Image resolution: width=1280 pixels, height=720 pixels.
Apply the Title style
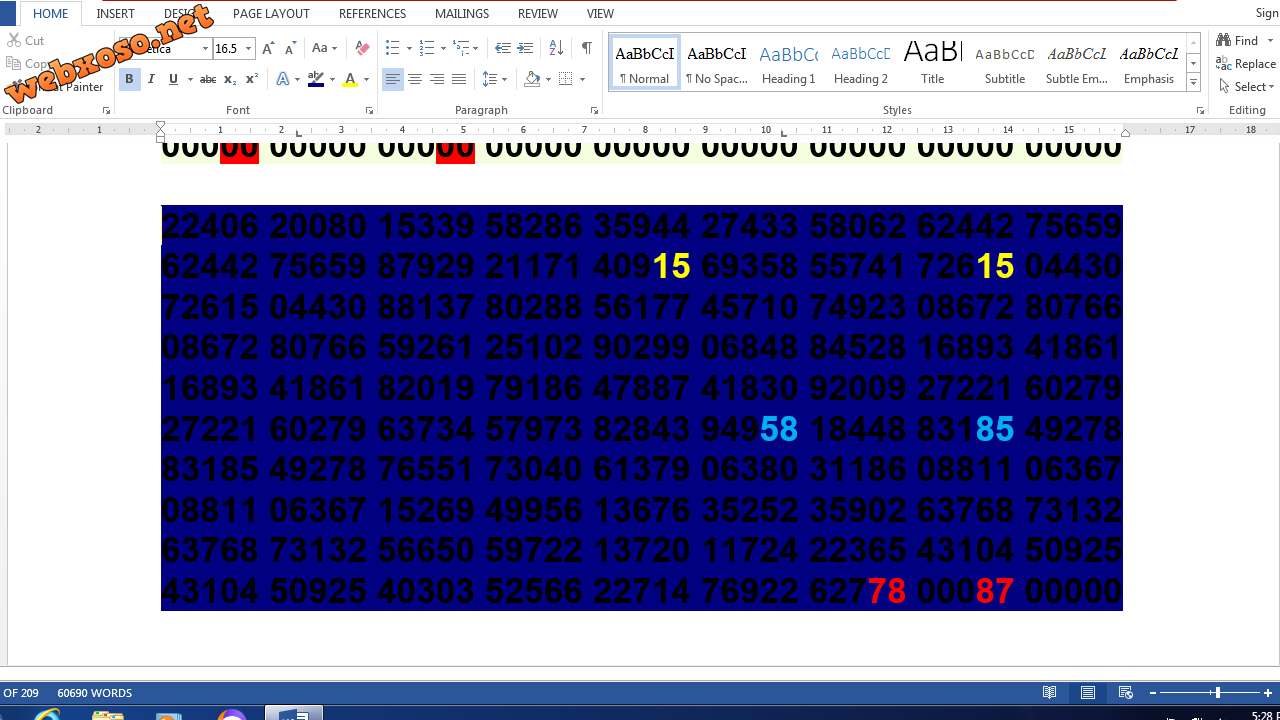click(933, 63)
